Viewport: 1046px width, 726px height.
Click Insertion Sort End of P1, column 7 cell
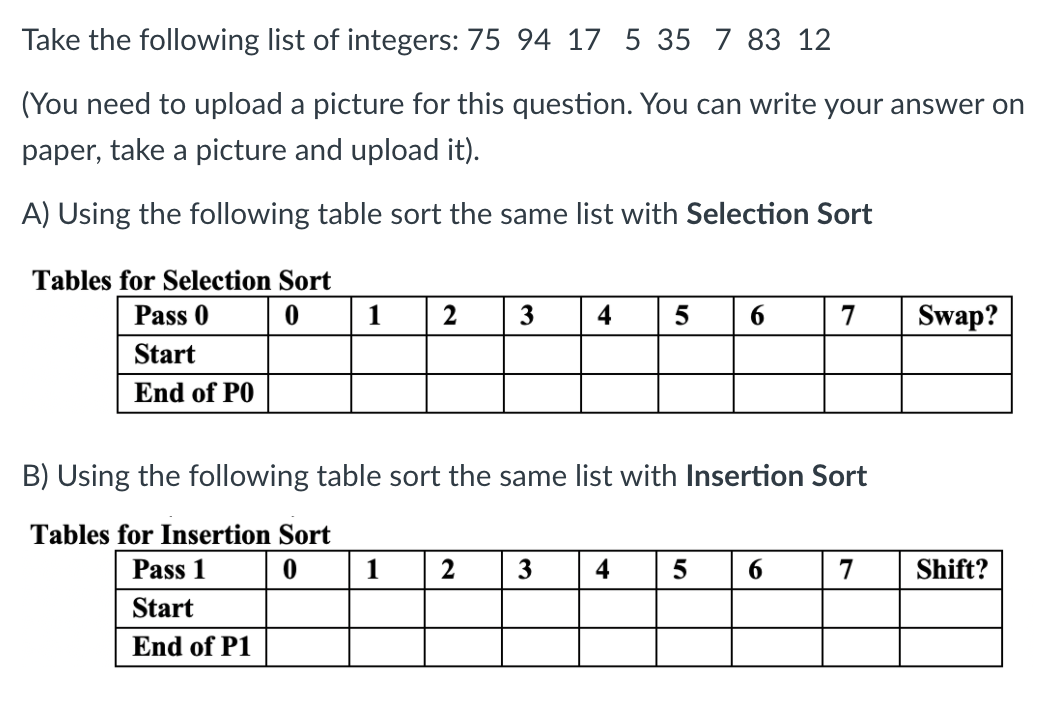[x=860, y=647]
